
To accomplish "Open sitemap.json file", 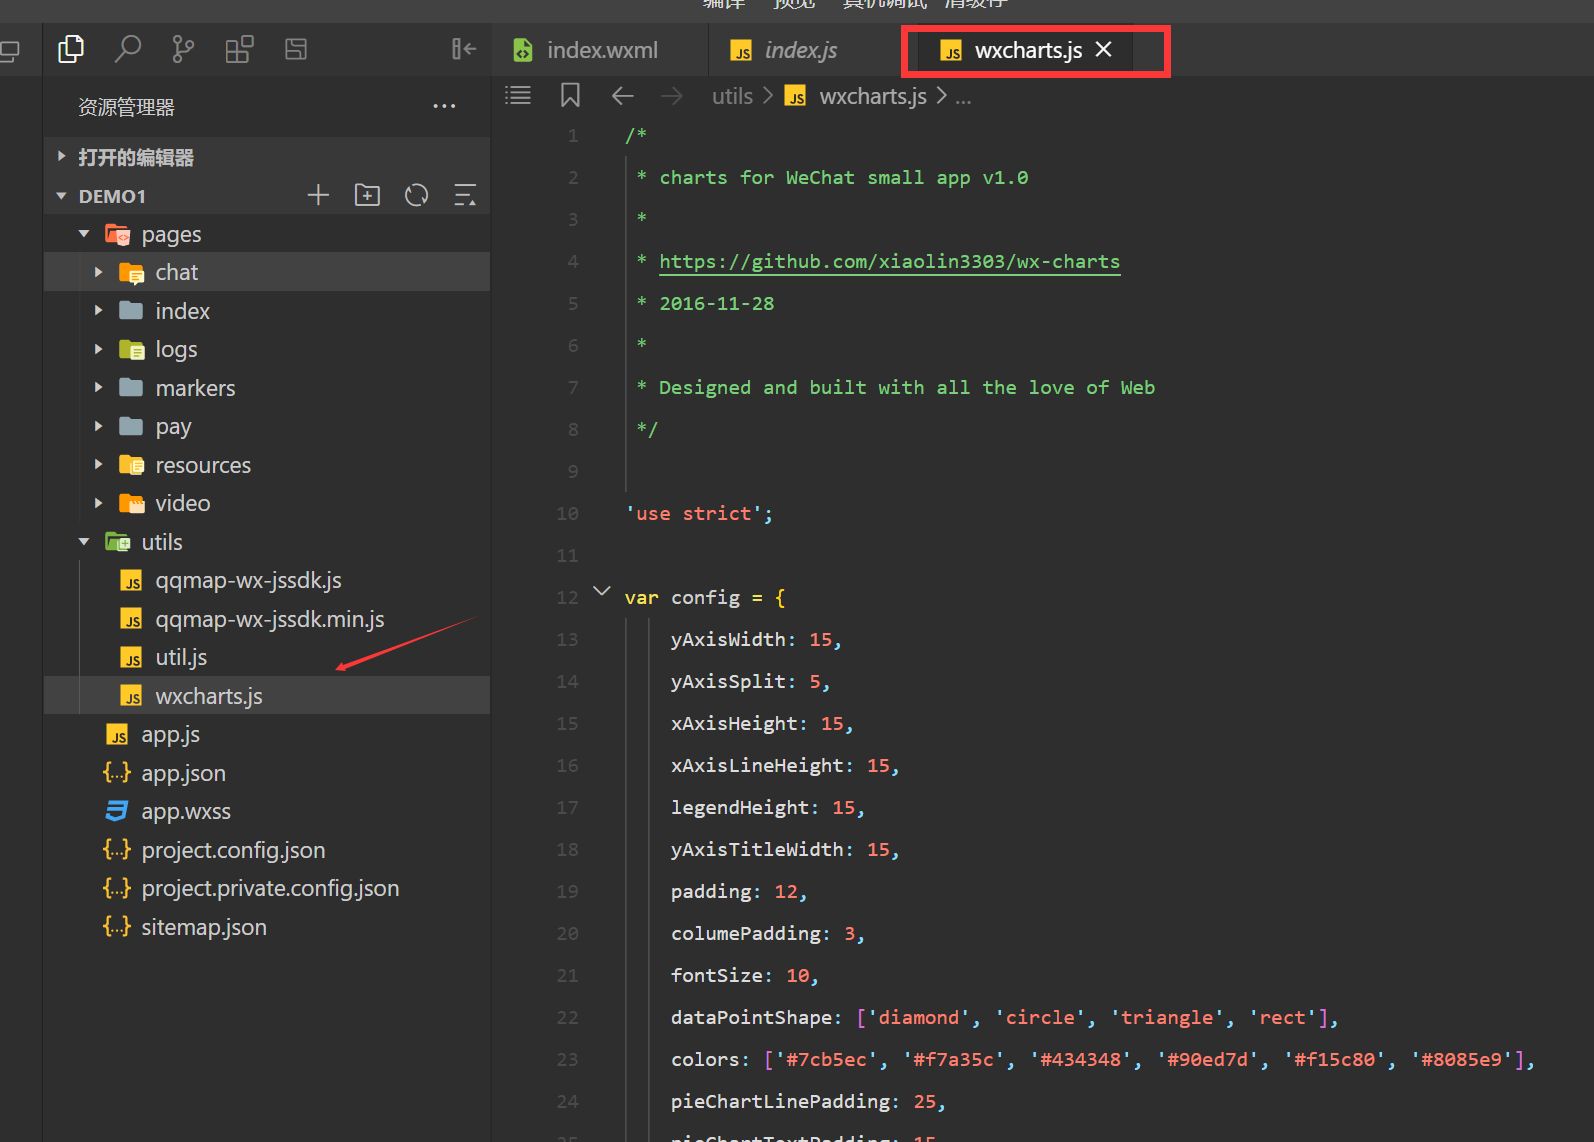I will 267,927.
